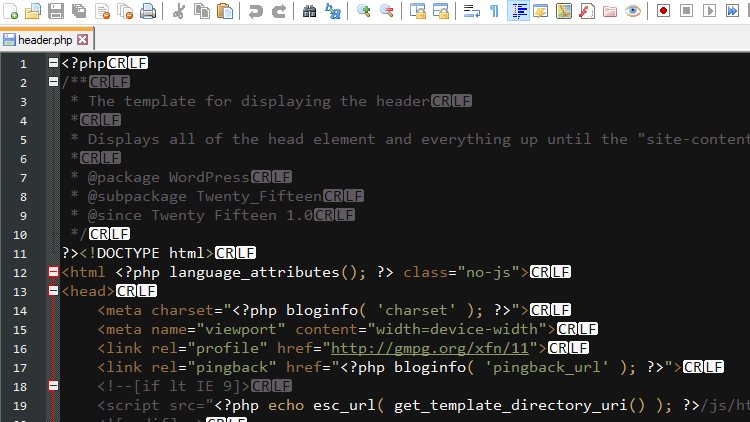Zoom in on the editor text
750x422 pixels.
click(x=364, y=11)
